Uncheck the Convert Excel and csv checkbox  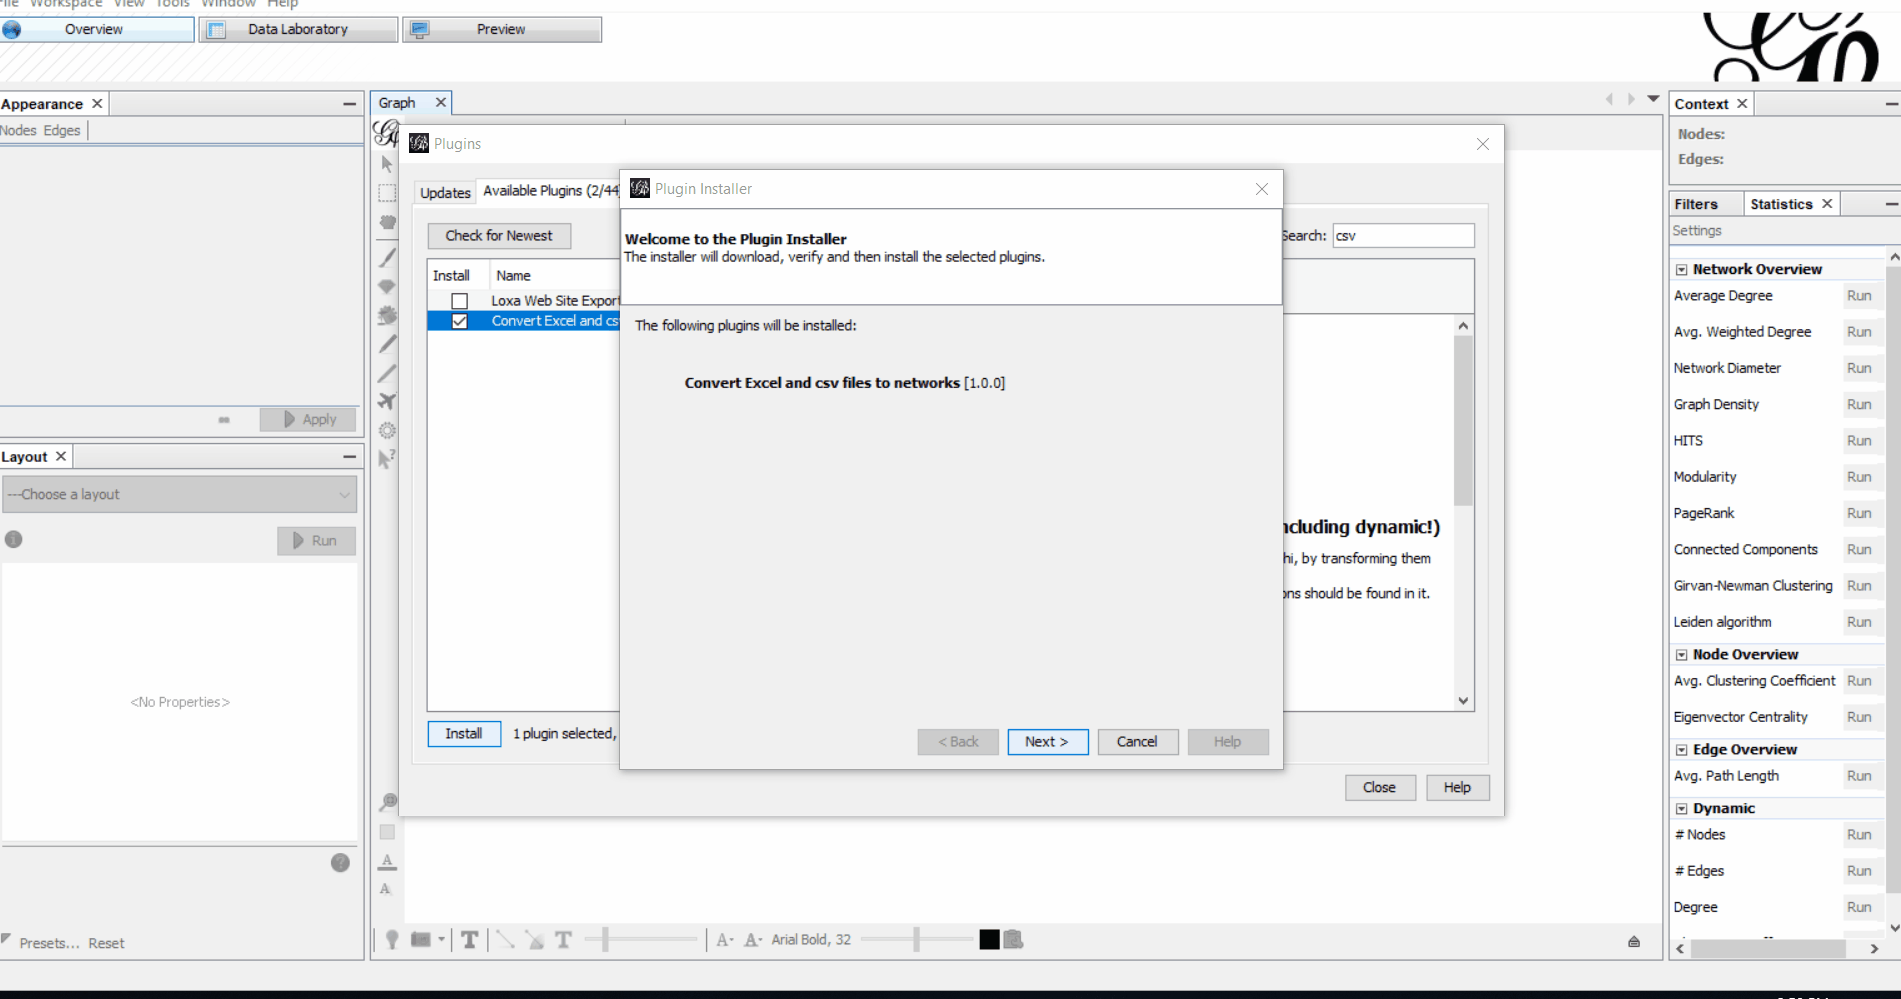pos(459,321)
